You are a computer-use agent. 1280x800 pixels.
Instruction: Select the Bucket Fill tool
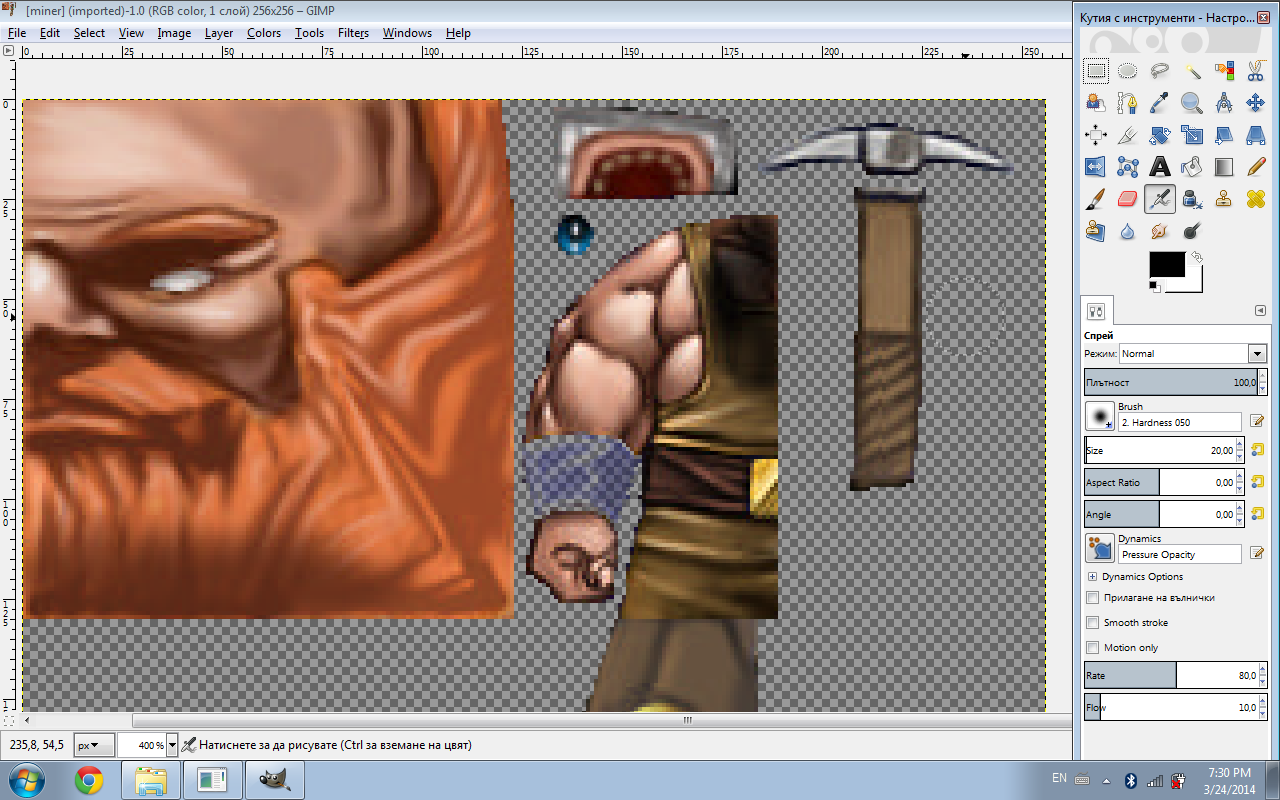tap(1192, 167)
